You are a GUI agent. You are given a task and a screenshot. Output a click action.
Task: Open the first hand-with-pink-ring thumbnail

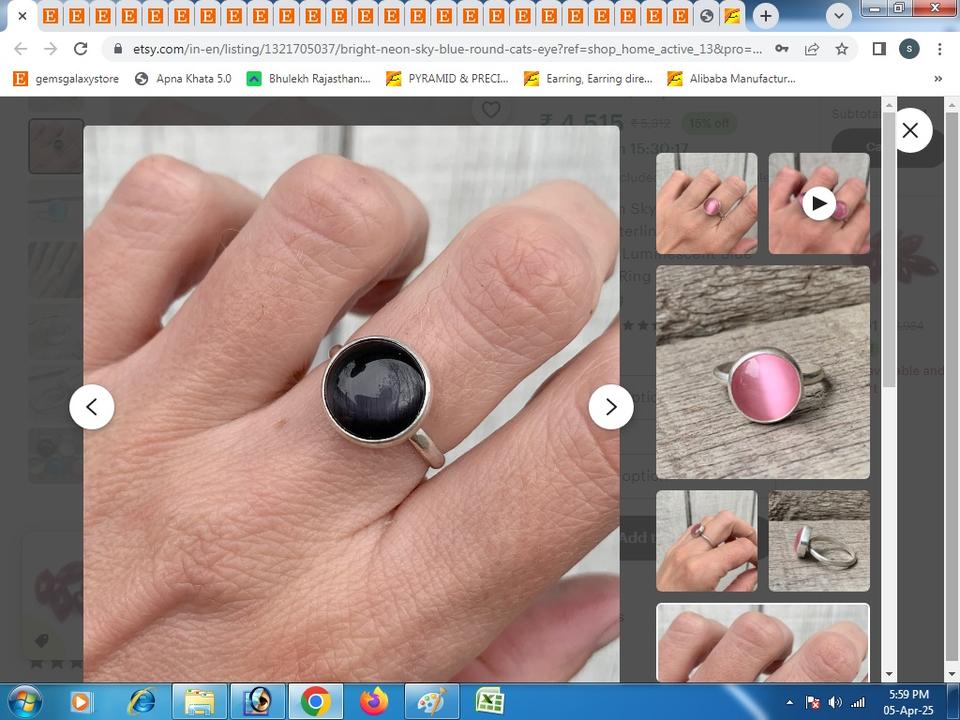(x=706, y=204)
